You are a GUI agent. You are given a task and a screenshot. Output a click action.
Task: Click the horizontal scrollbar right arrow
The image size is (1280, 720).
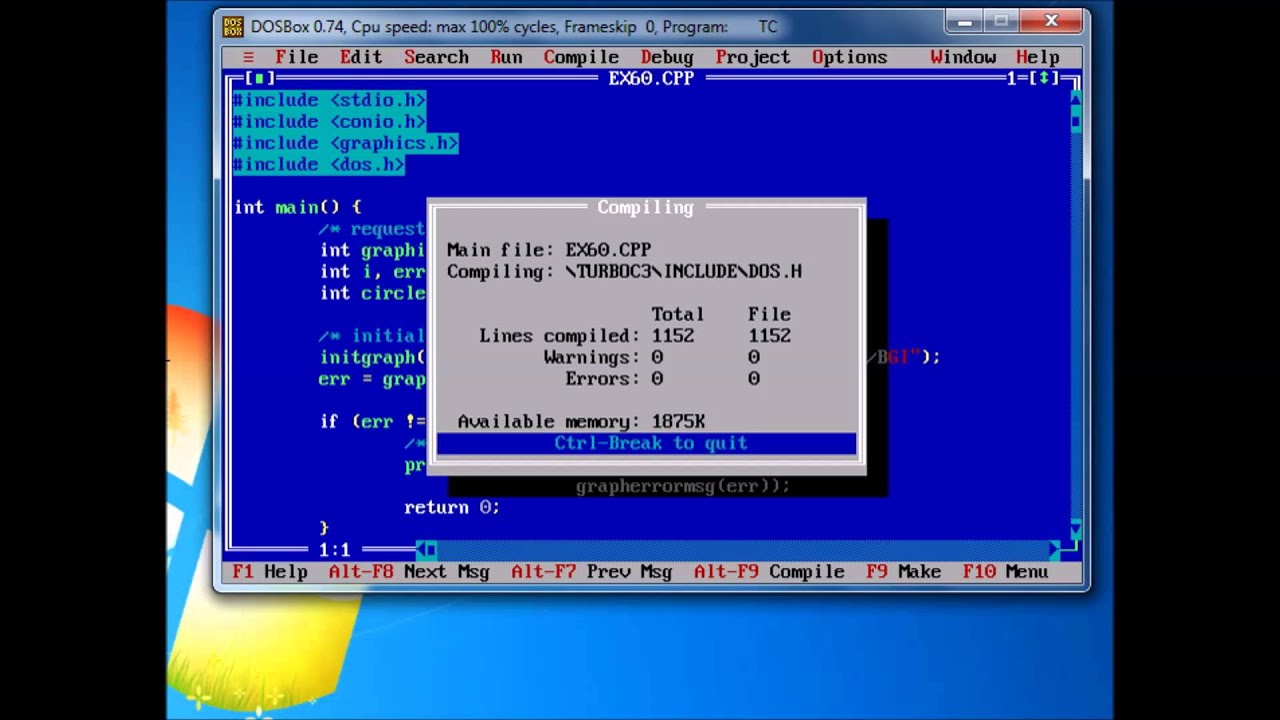[x=1054, y=549]
